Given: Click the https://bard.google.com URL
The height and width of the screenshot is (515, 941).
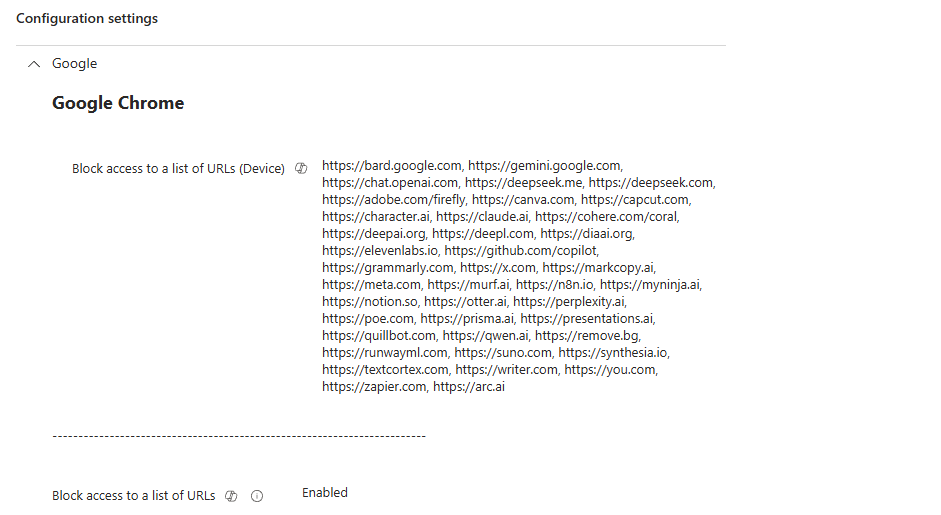Looking at the screenshot, I should click(x=392, y=166).
